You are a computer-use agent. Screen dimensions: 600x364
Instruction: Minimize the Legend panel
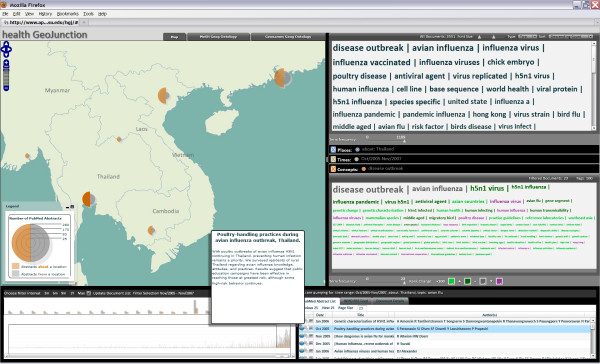[x=68, y=207]
